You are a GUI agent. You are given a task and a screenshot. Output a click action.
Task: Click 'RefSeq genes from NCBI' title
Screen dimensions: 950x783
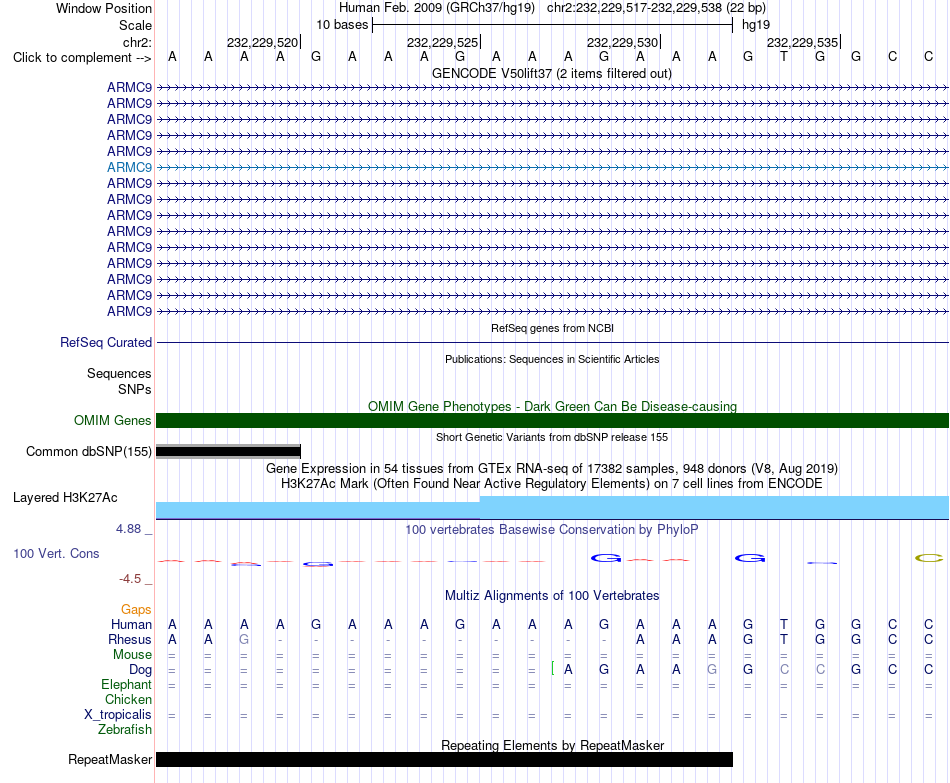(x=552, y=328)
